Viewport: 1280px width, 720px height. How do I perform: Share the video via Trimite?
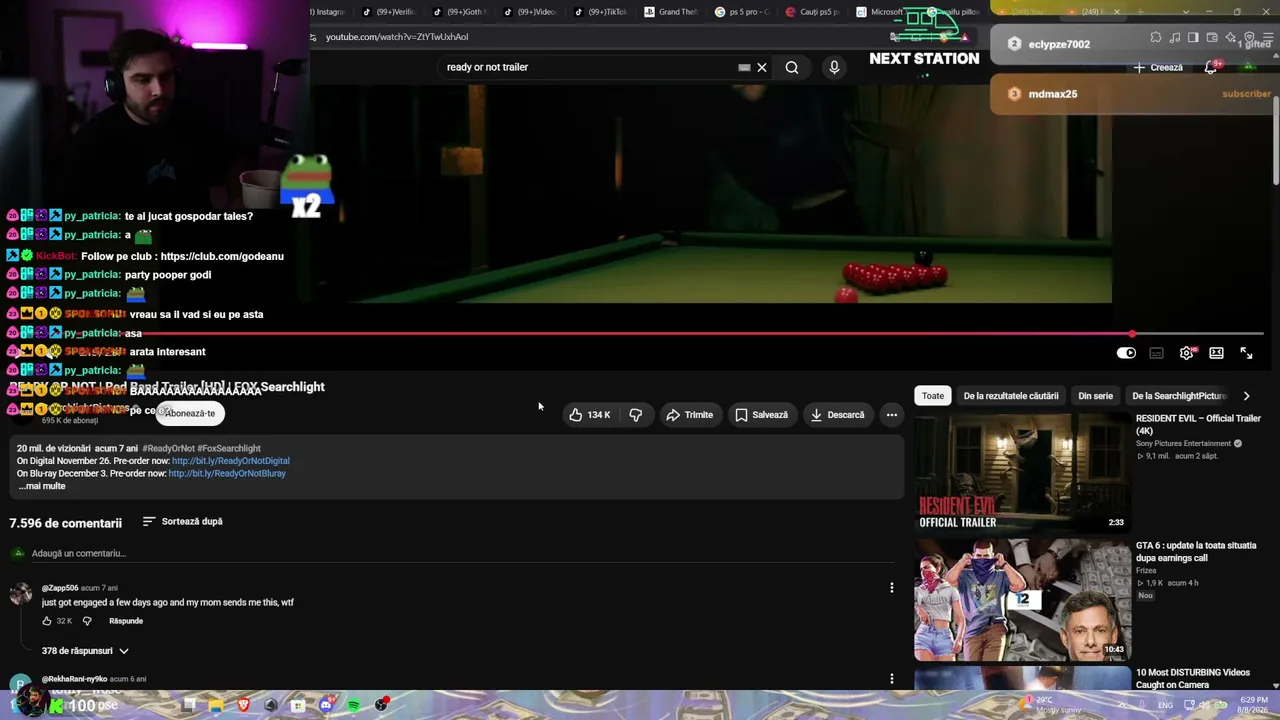pos(690,415)
